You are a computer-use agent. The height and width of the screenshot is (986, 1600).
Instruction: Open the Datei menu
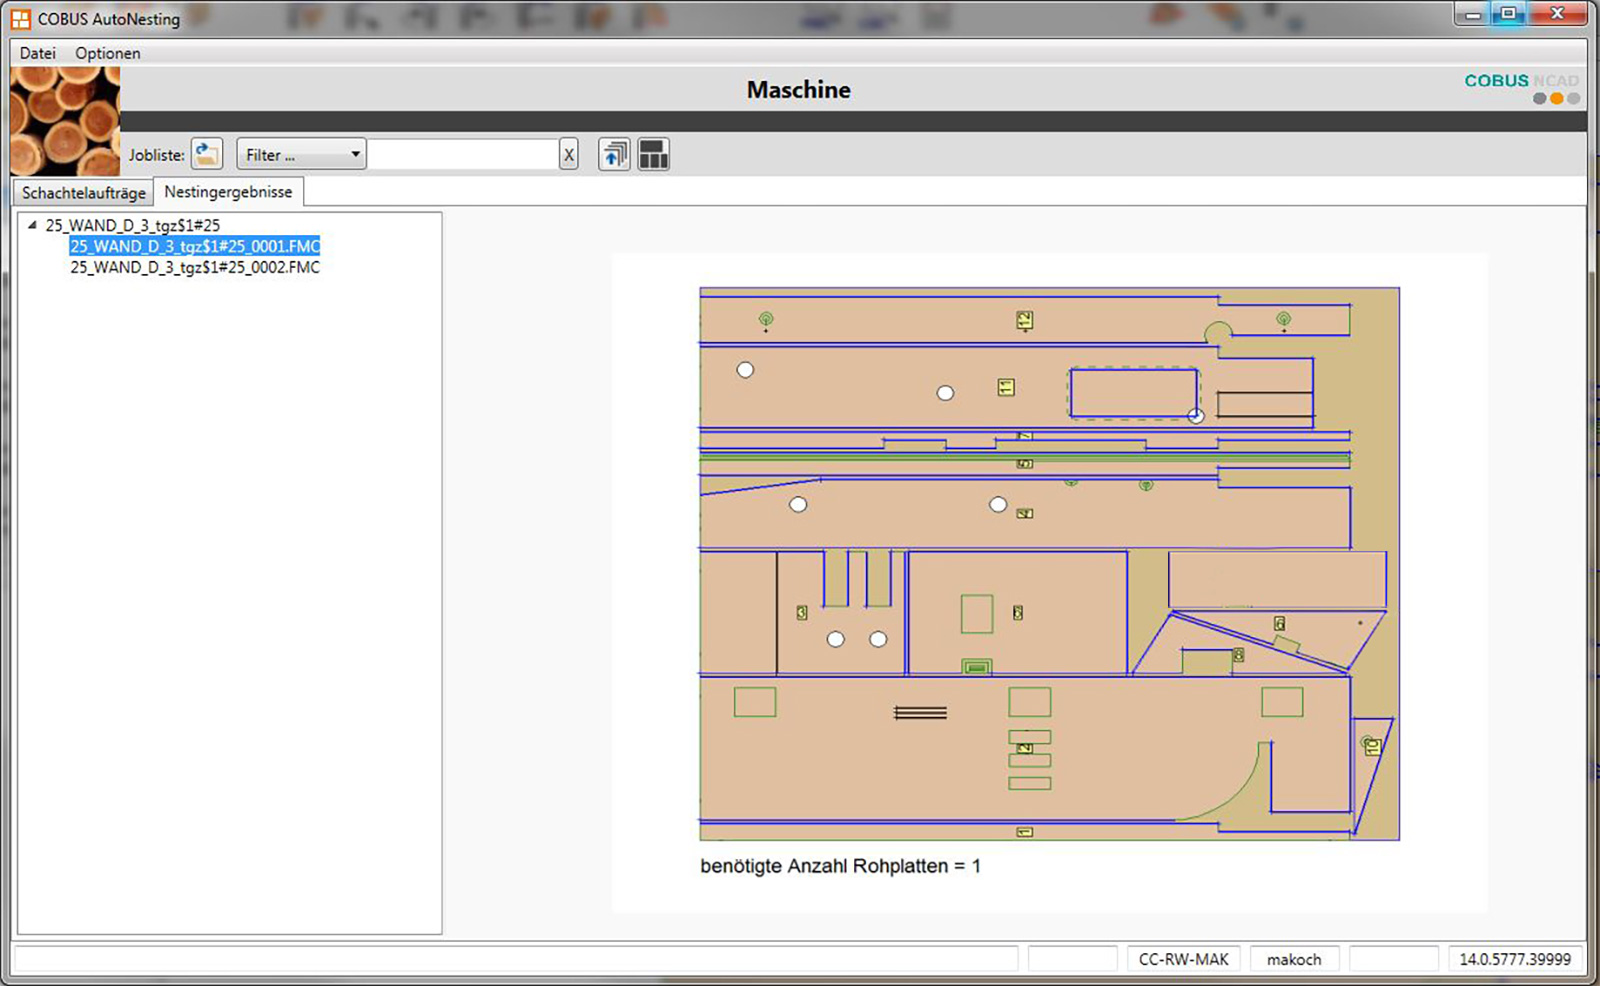click(38, 53)
